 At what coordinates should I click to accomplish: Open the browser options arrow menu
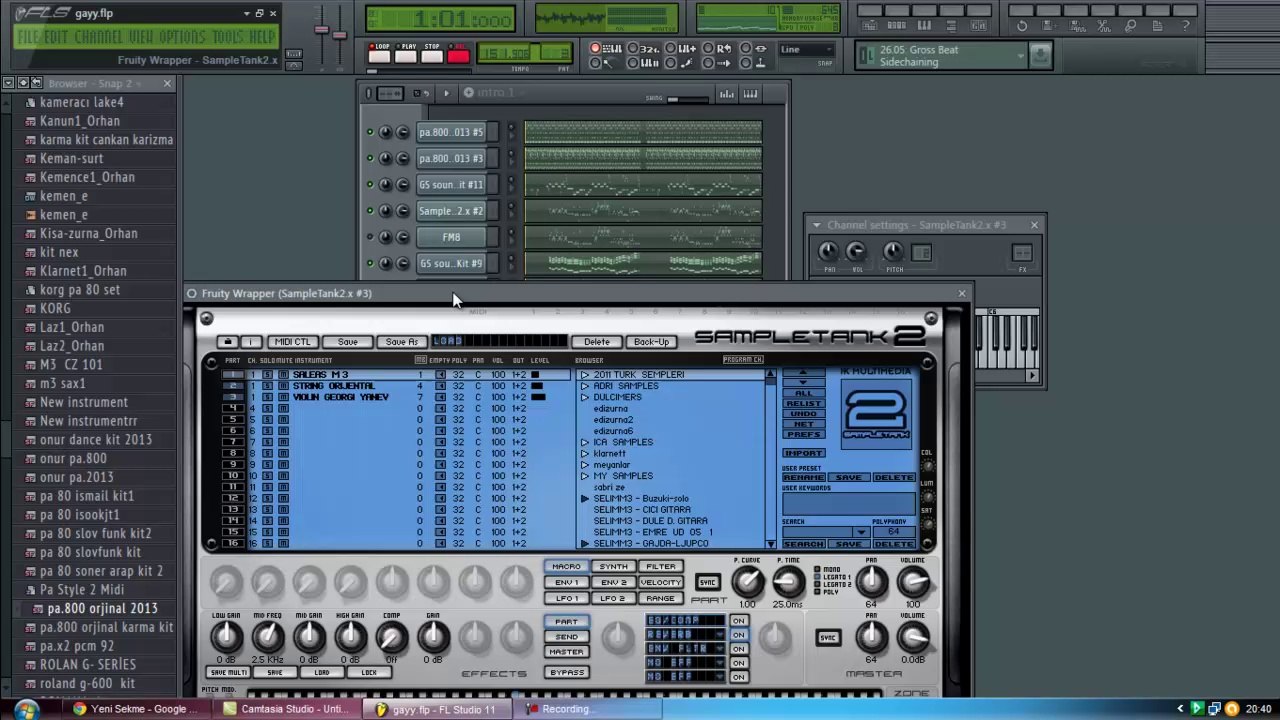tap(8, 83)
